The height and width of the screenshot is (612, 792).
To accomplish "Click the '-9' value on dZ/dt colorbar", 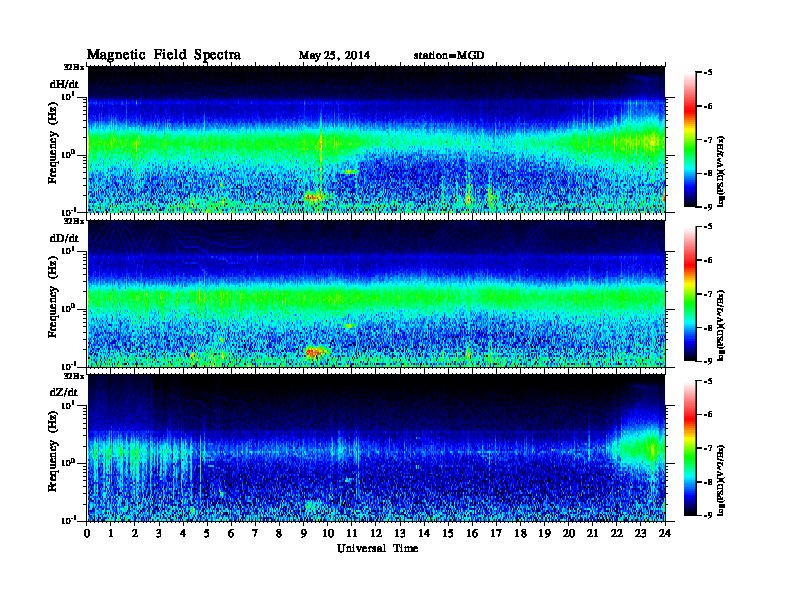I will (708, 515).
